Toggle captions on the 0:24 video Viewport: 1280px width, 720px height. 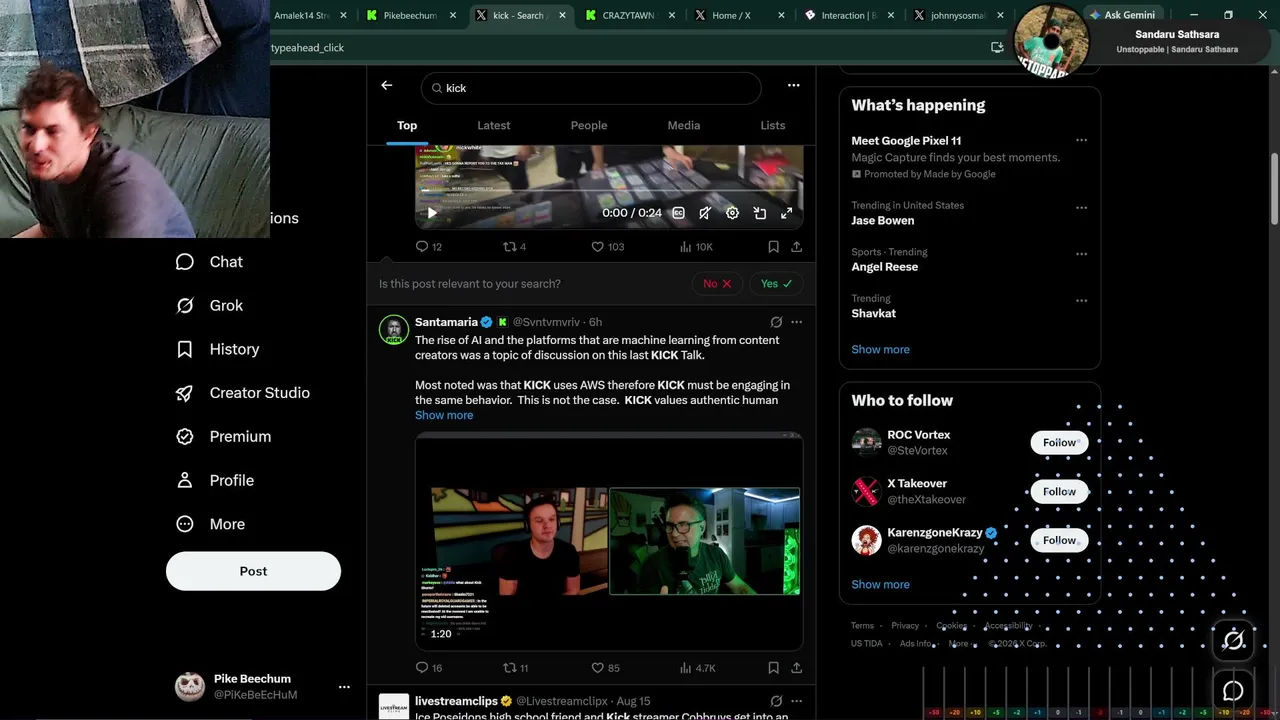pyautogui.click(x=678, y=213)
